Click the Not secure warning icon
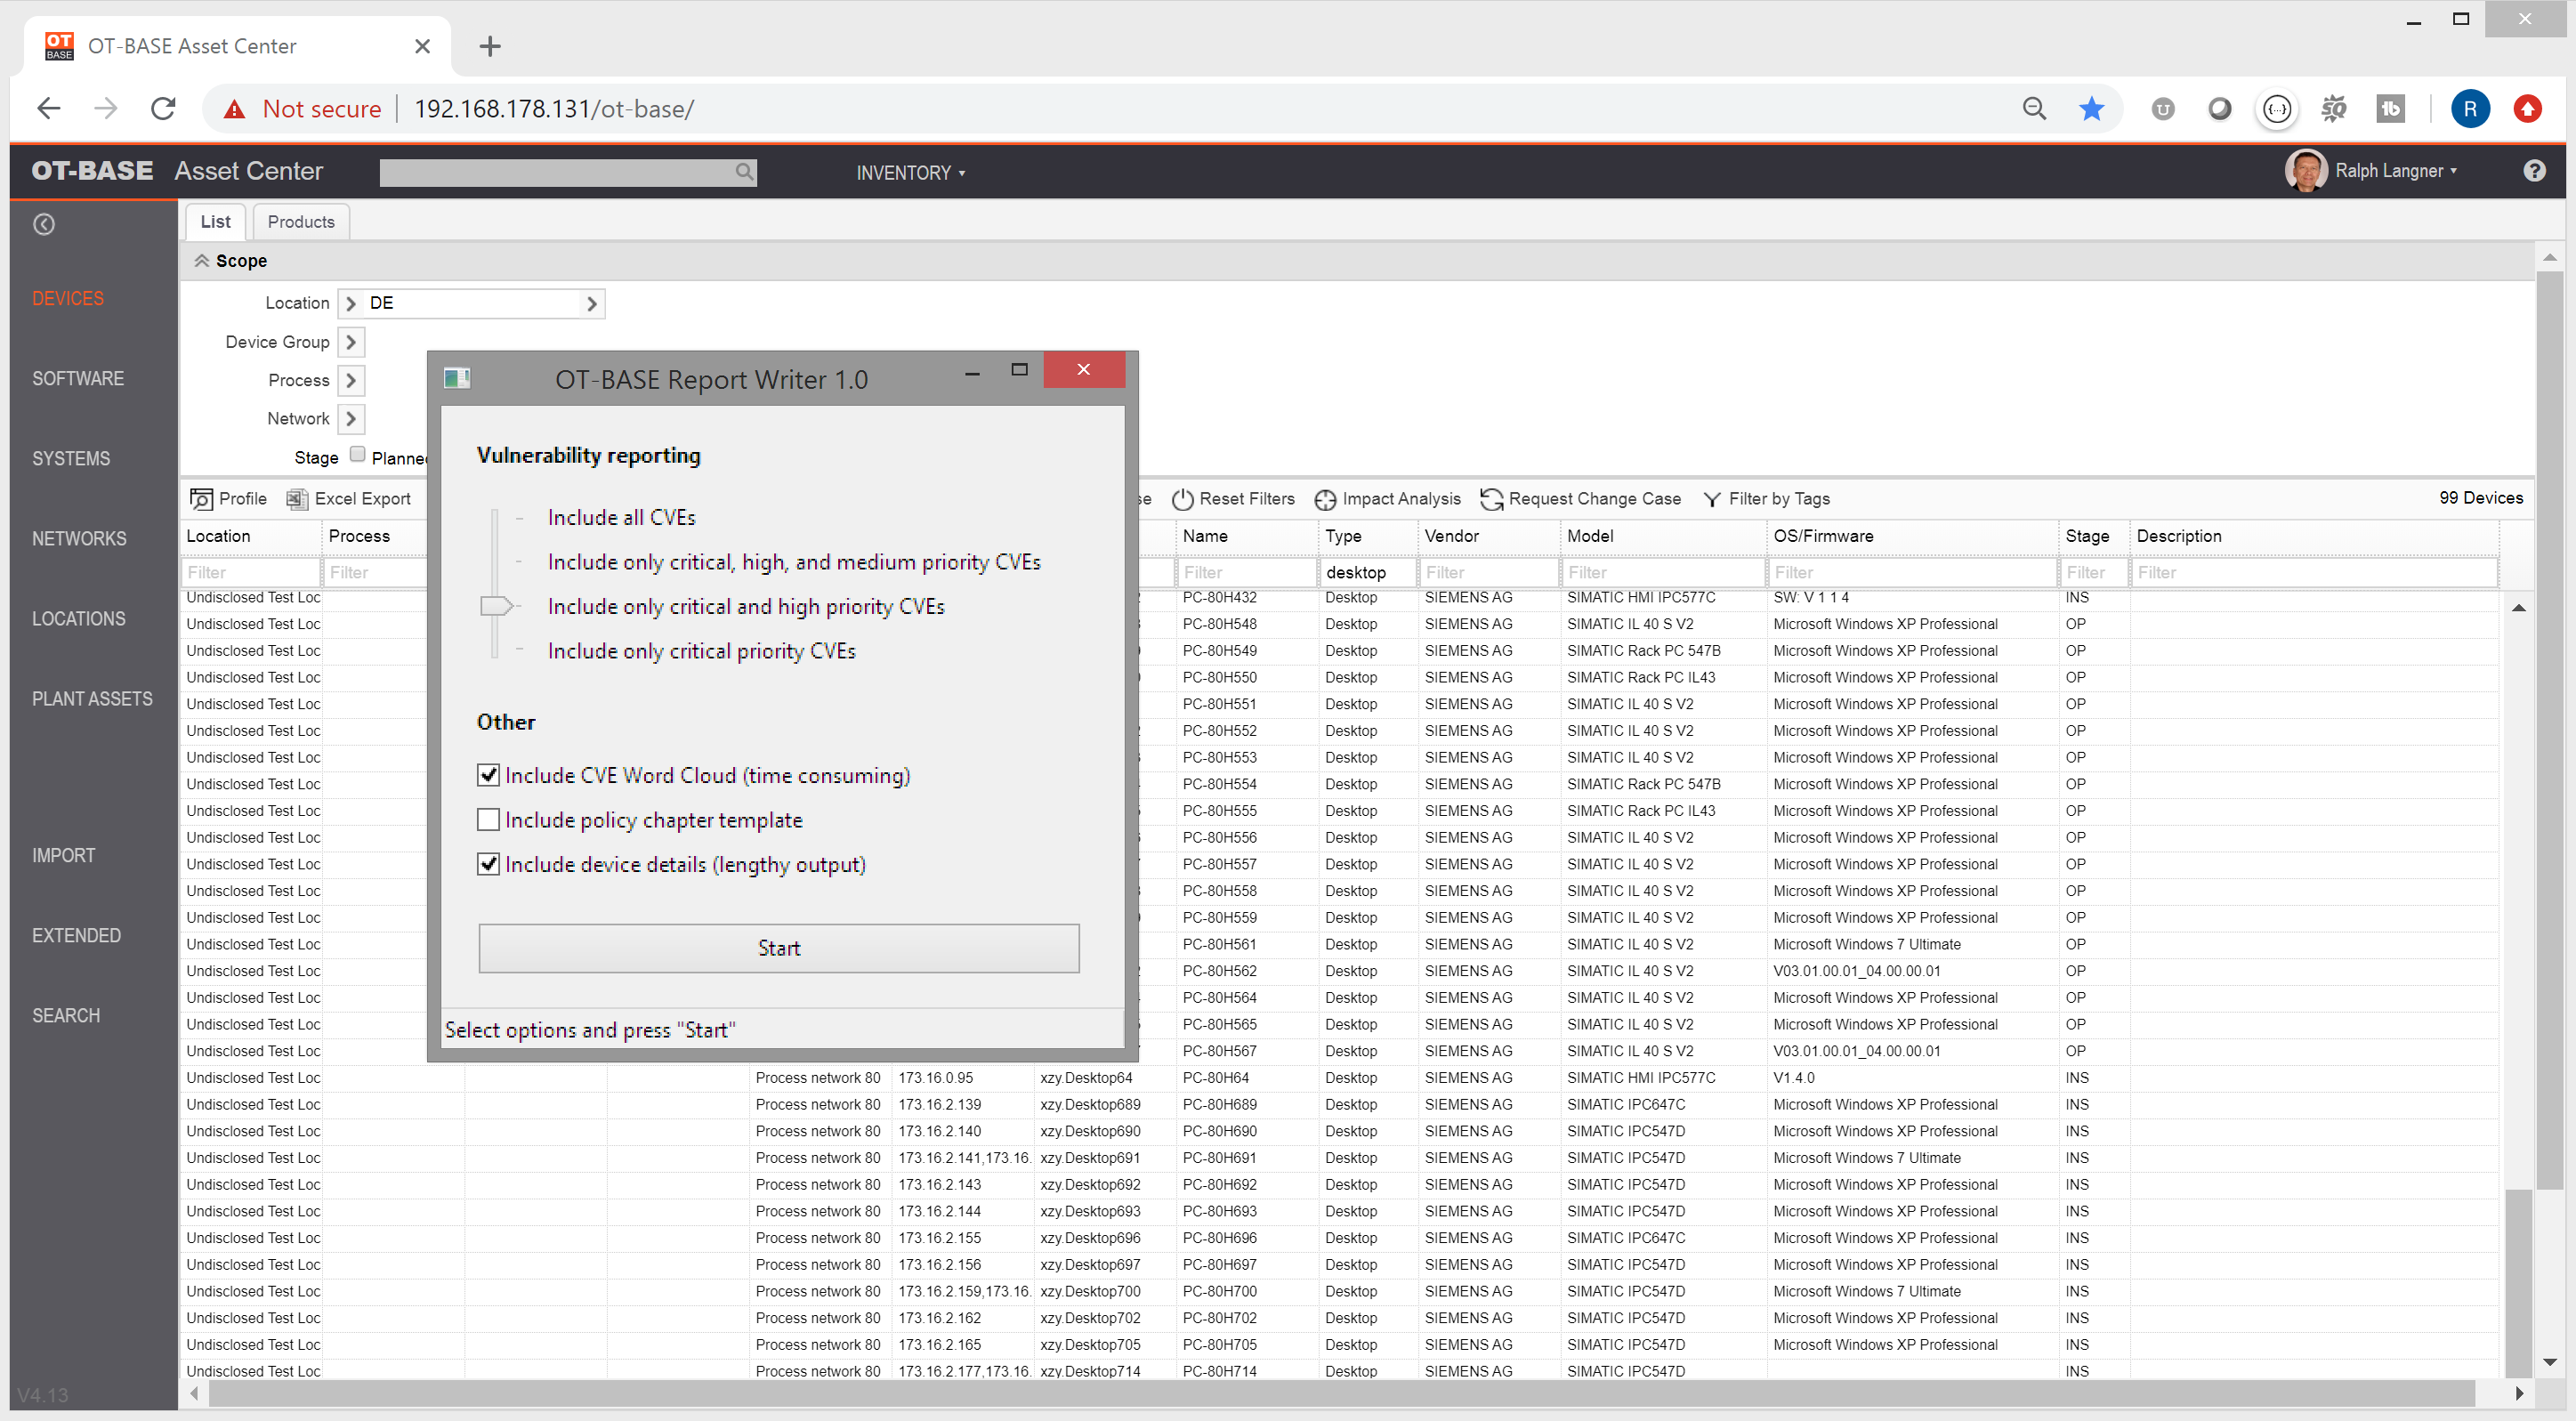This screenshot has height=1421, width=2576. (x=234, y=109)
